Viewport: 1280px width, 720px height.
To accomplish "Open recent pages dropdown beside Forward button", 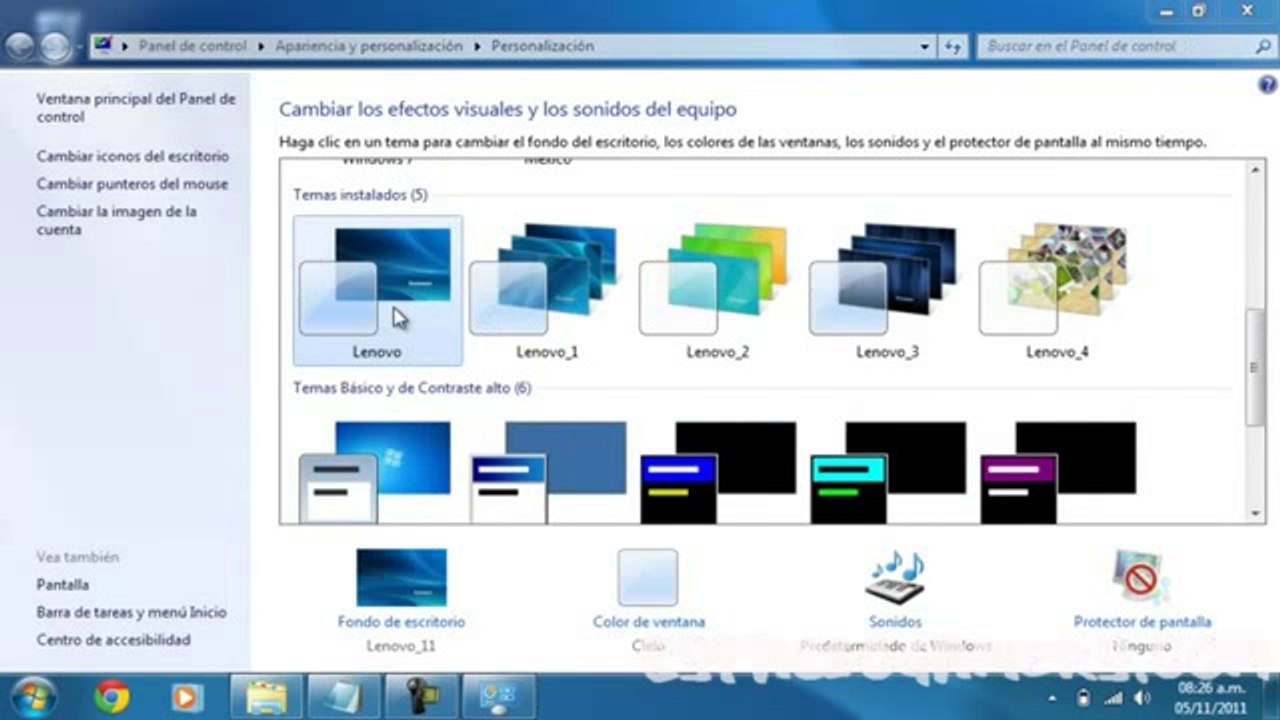I will pyautogui.click(x=79, y=47).
